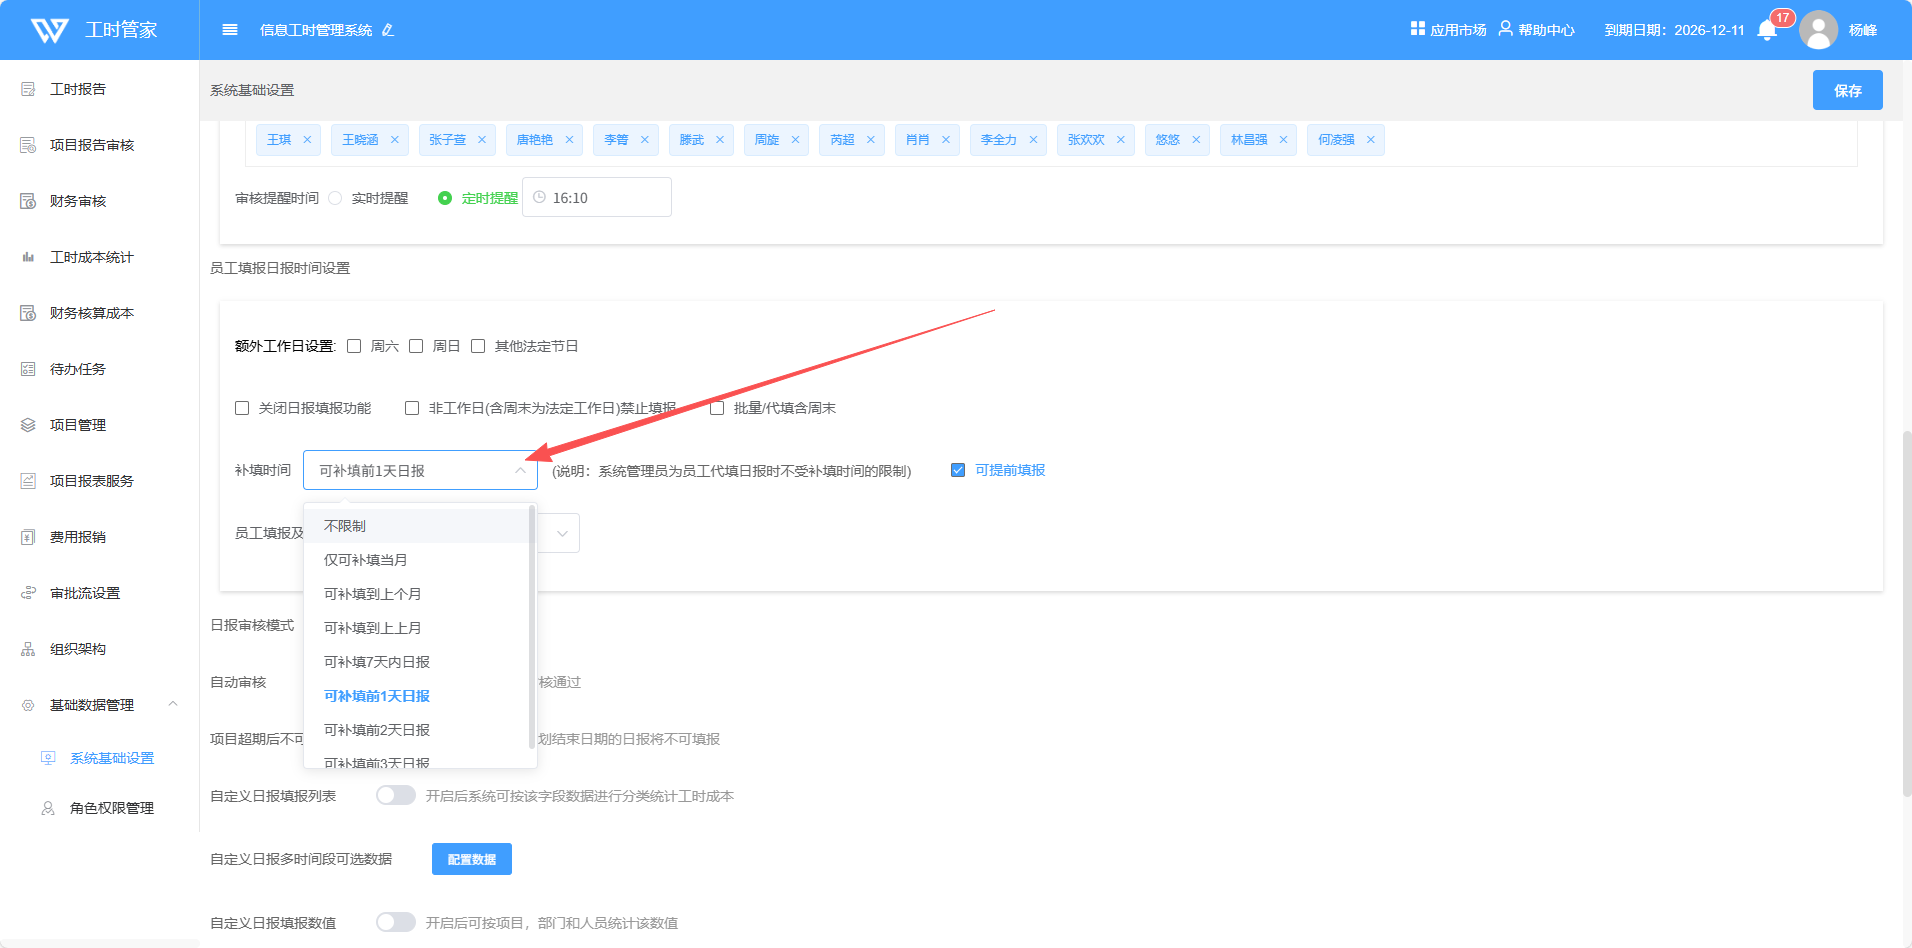Open 工时成本统计 in the sidebar
This screenshot has width=1912, height=948.
coord(91,257)
